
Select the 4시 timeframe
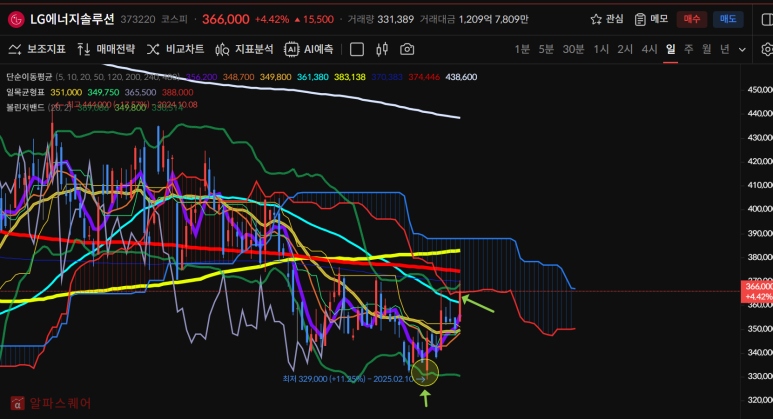click(649, 49)
